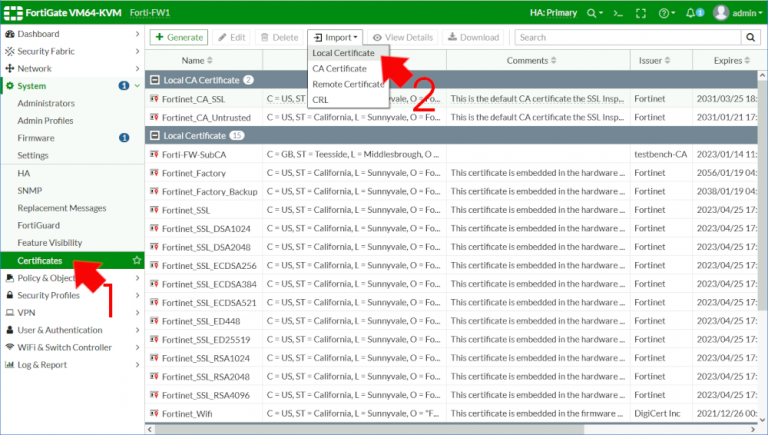
Task: Click the Delete button
Action: (x=279, y=37)
